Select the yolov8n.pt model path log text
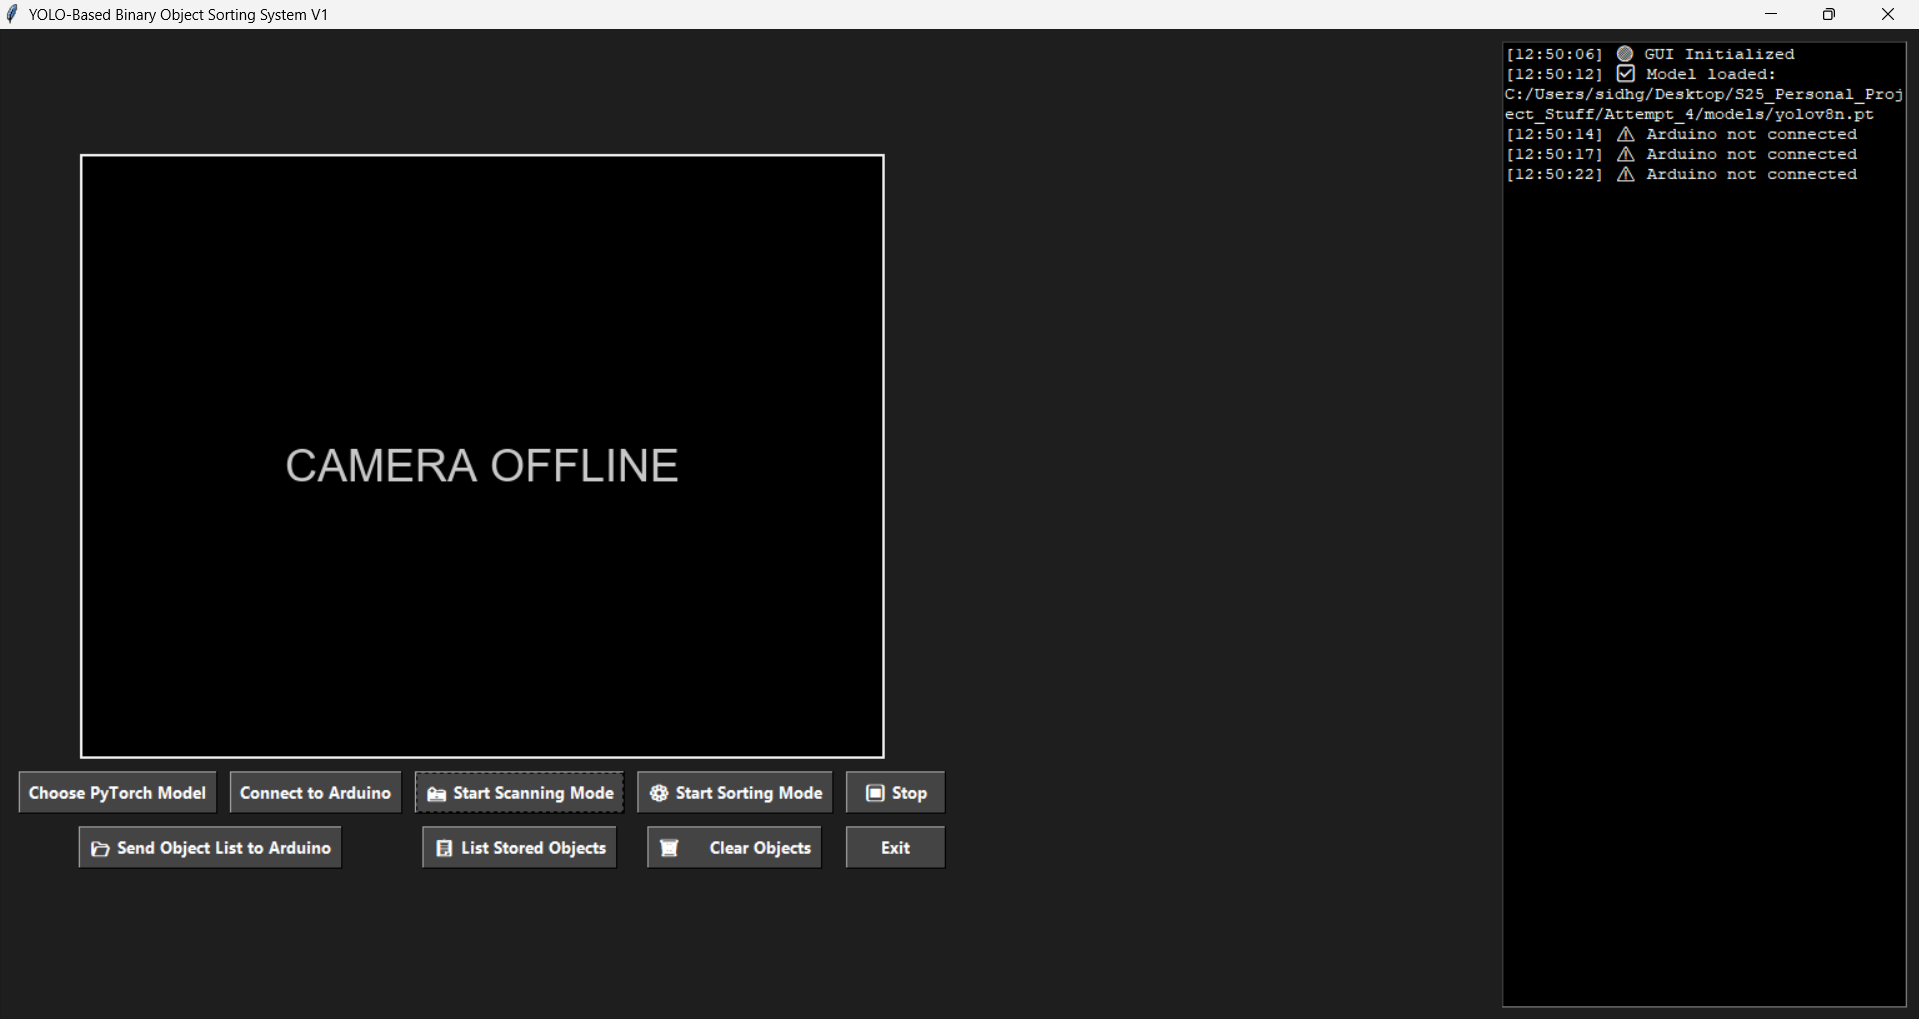Screen dimensions: 1919x1019 point(1703,104)
